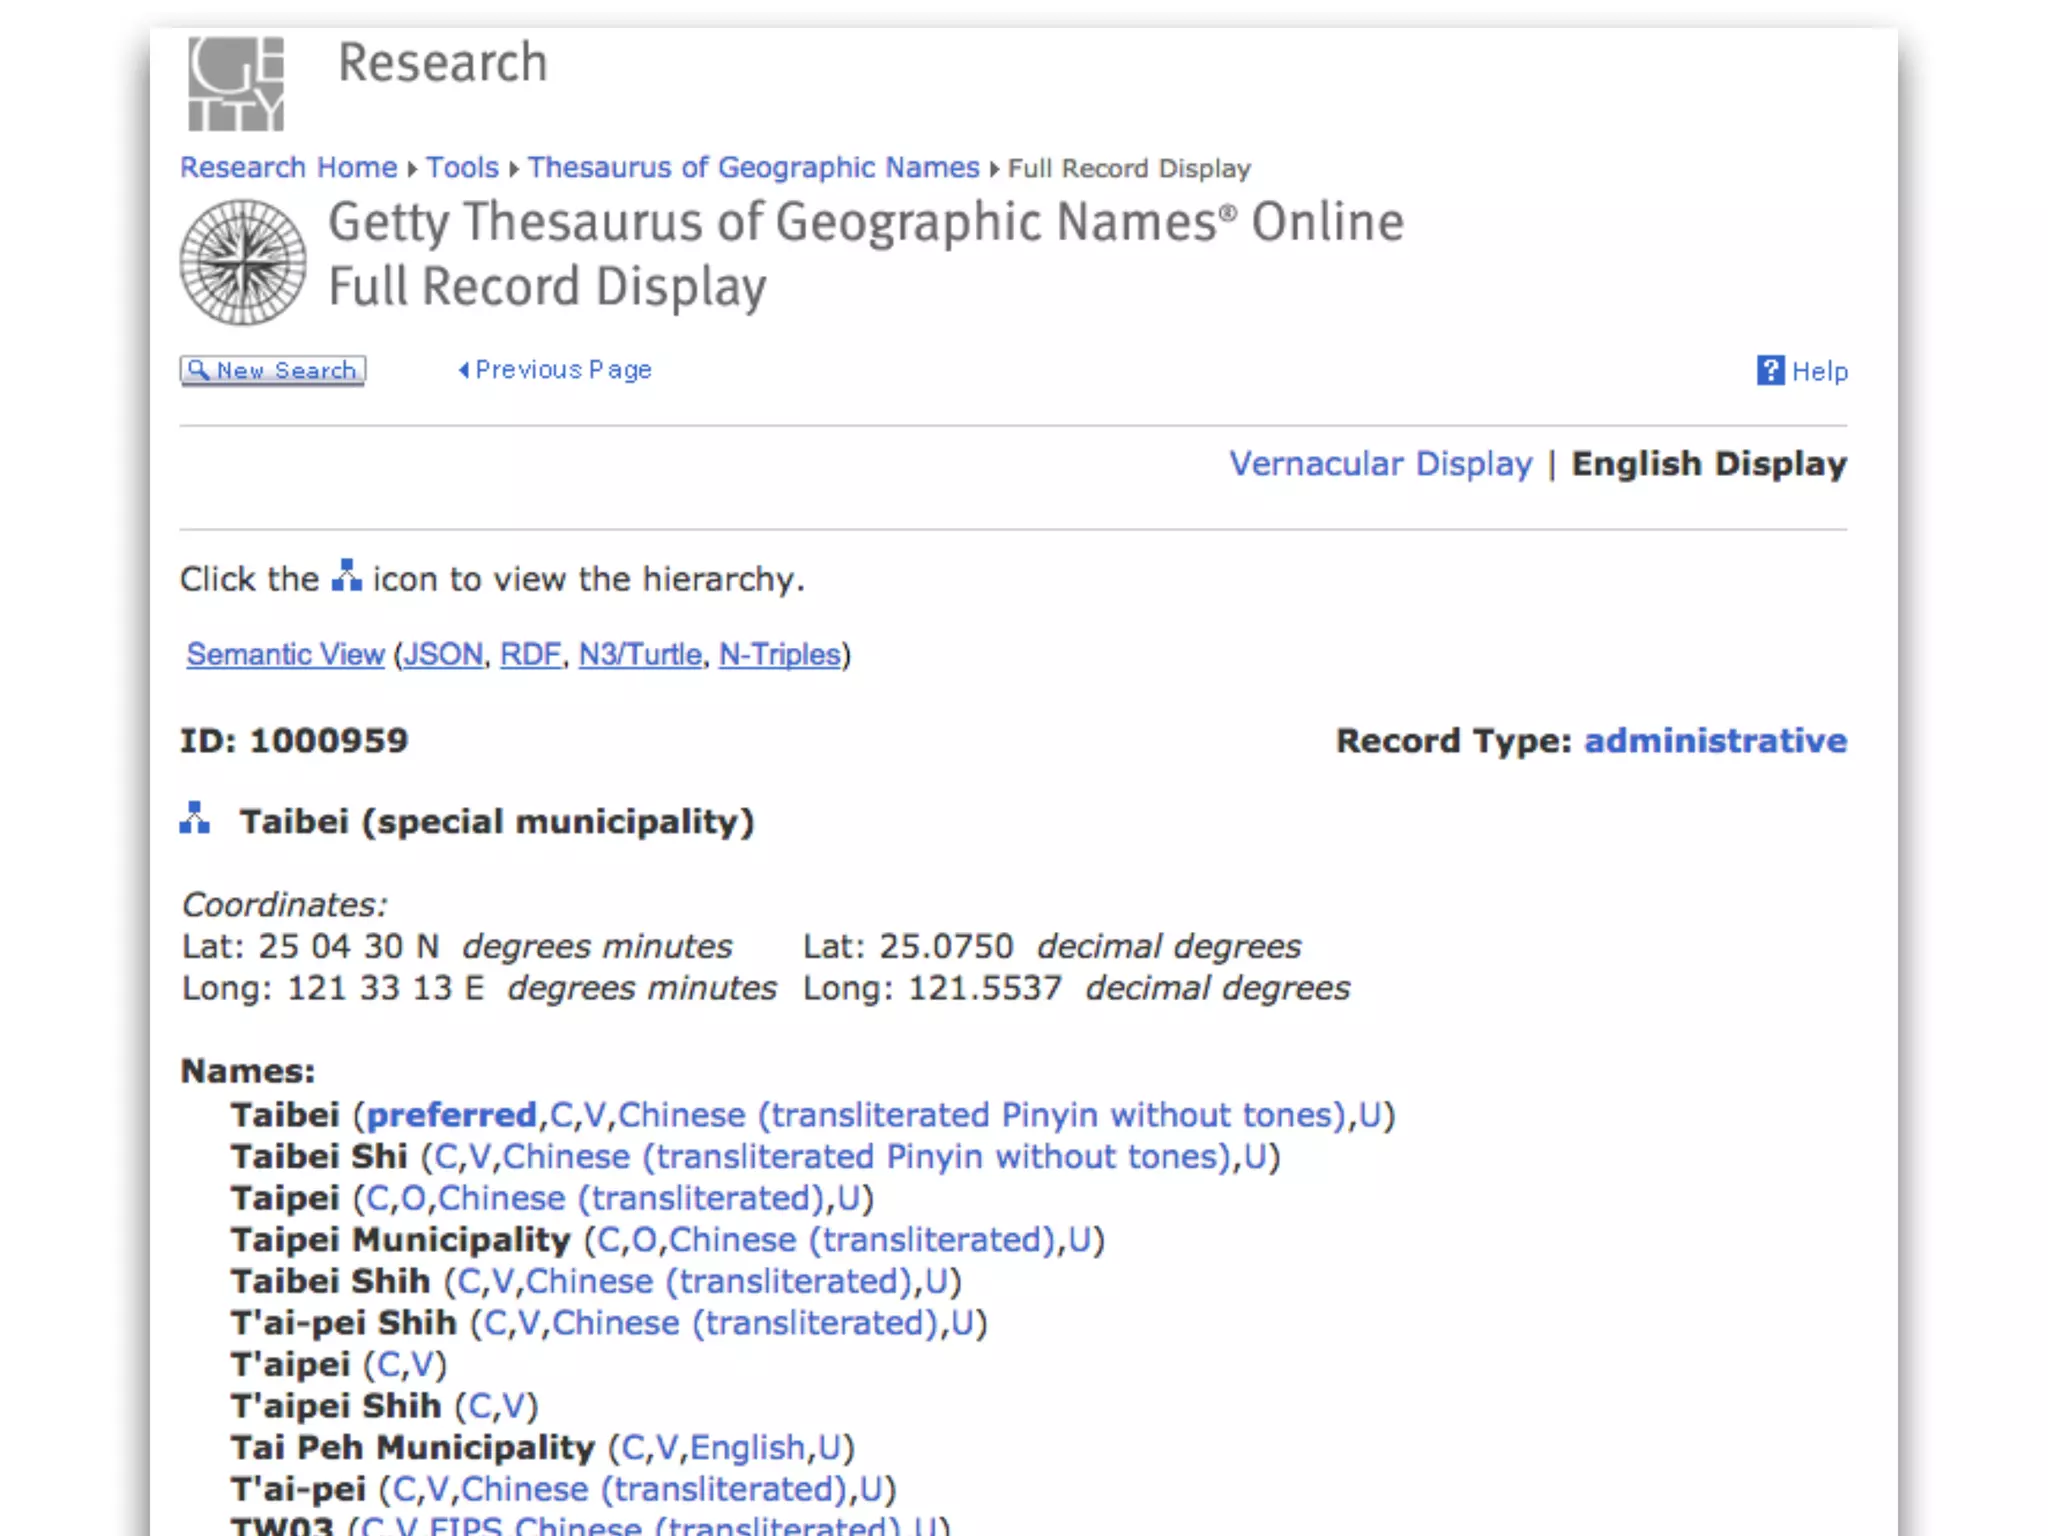The image size is (2048, 1536).
Task: Open the N3/Turtle format link
Action: 640,654
